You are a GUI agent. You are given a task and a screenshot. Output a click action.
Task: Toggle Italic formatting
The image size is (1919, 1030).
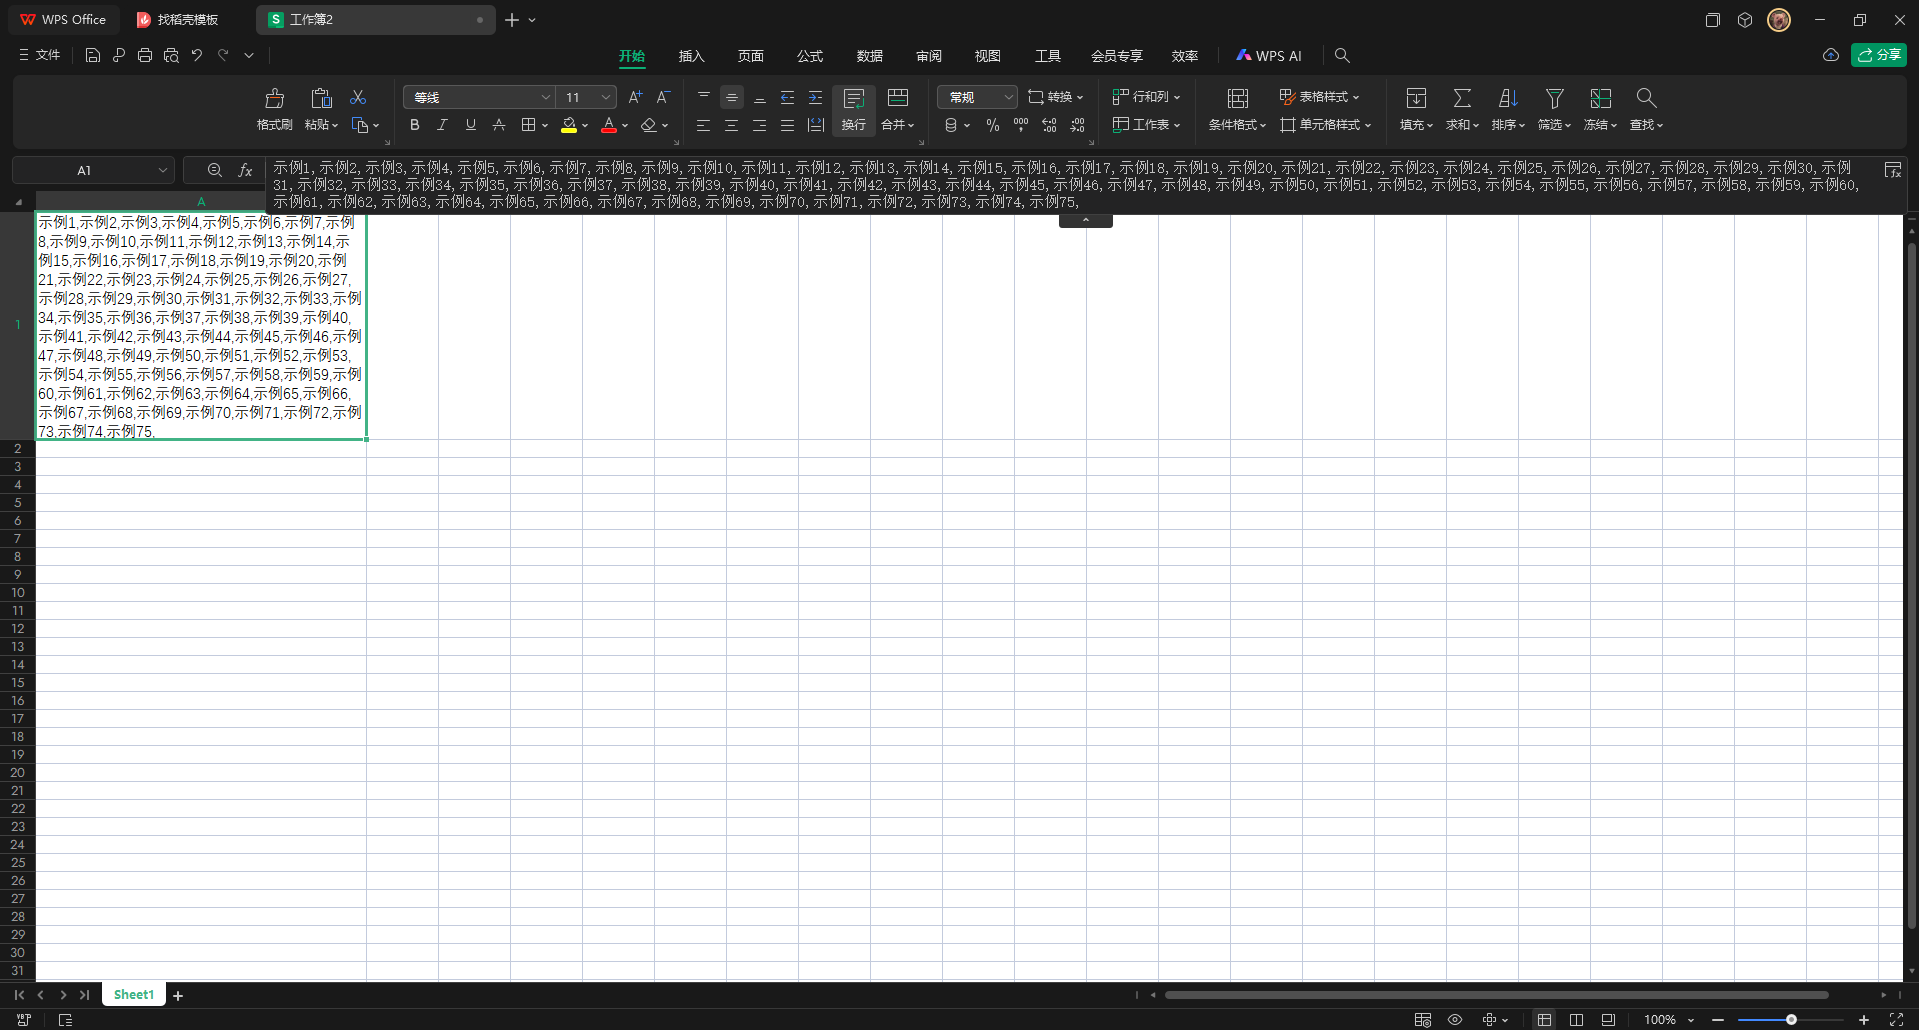[442, 125]
